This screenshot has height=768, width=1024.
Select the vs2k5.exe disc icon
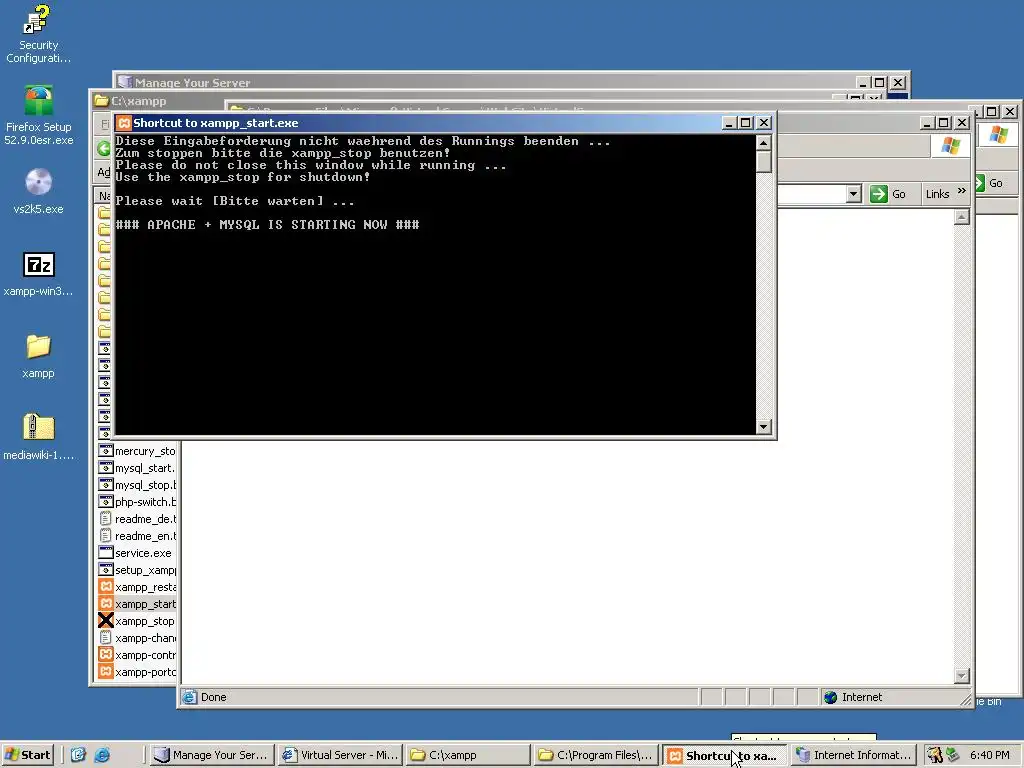(x=38, y=191)
